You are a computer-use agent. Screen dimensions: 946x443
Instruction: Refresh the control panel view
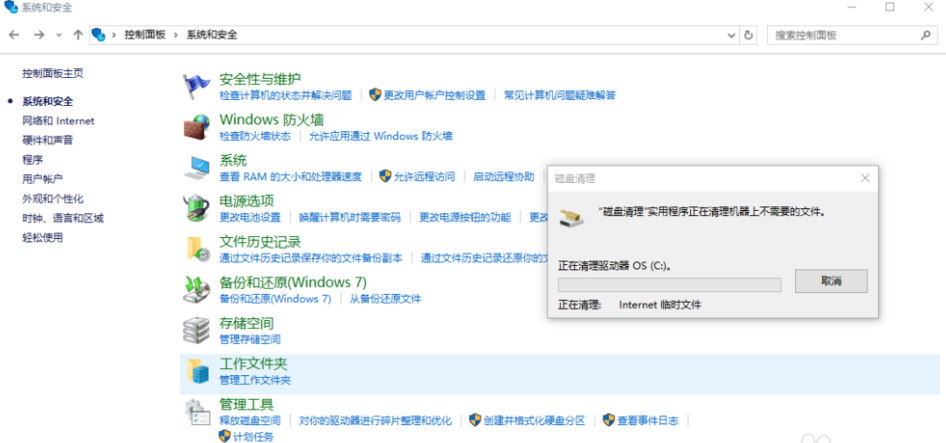[749, 35]
